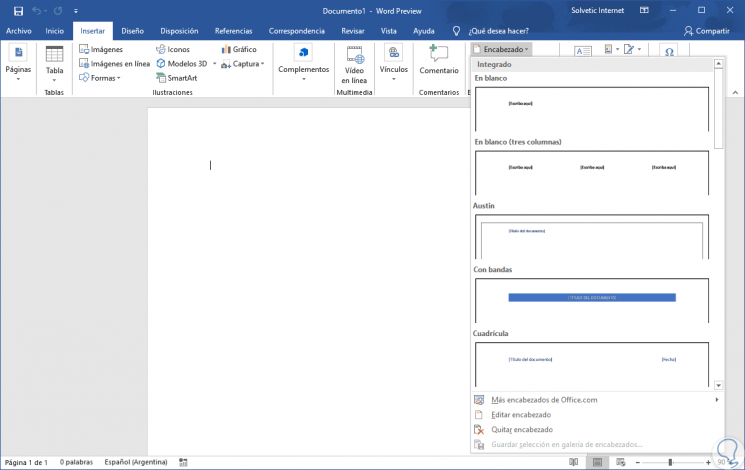Select En blanco (tres columnas) header thumbnail
Image resolution: width=745 pixels, height=470 pixels.
click(x=592, y=173)
